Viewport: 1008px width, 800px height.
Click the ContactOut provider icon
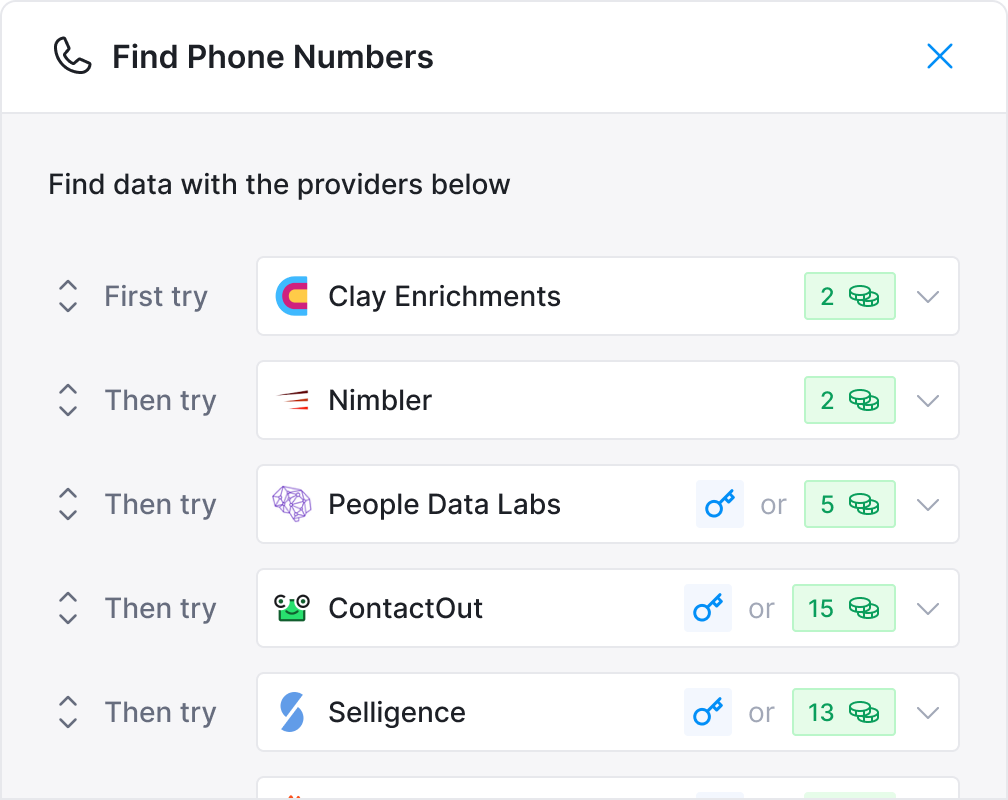(x=291, y=608)
